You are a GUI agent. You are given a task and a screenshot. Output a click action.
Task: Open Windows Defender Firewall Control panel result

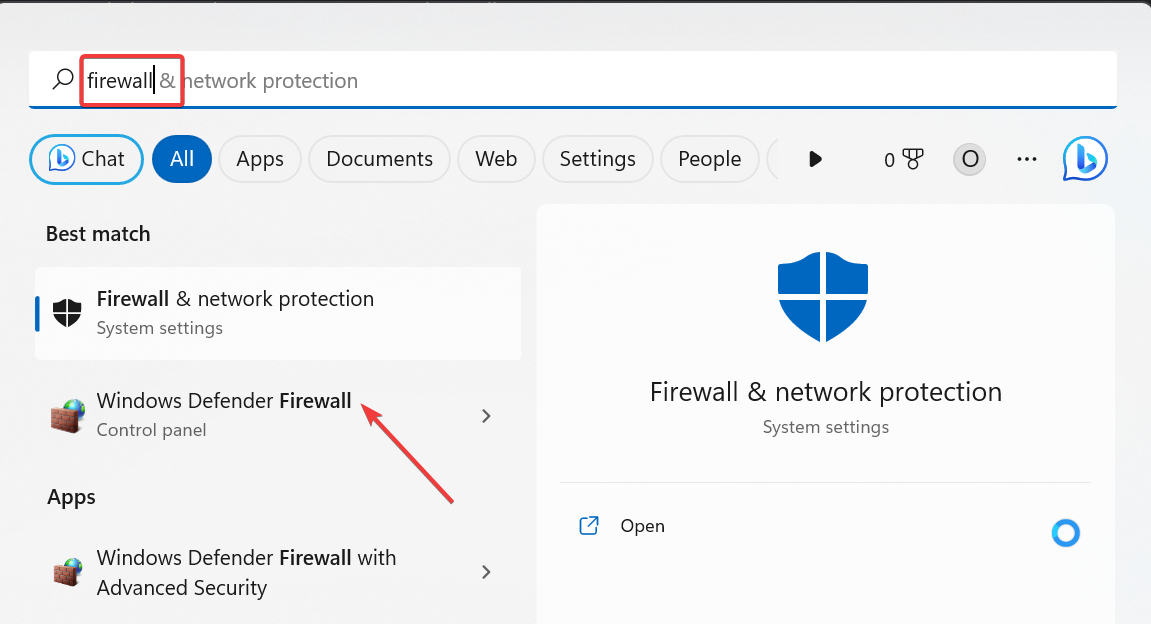coord(278,416)
